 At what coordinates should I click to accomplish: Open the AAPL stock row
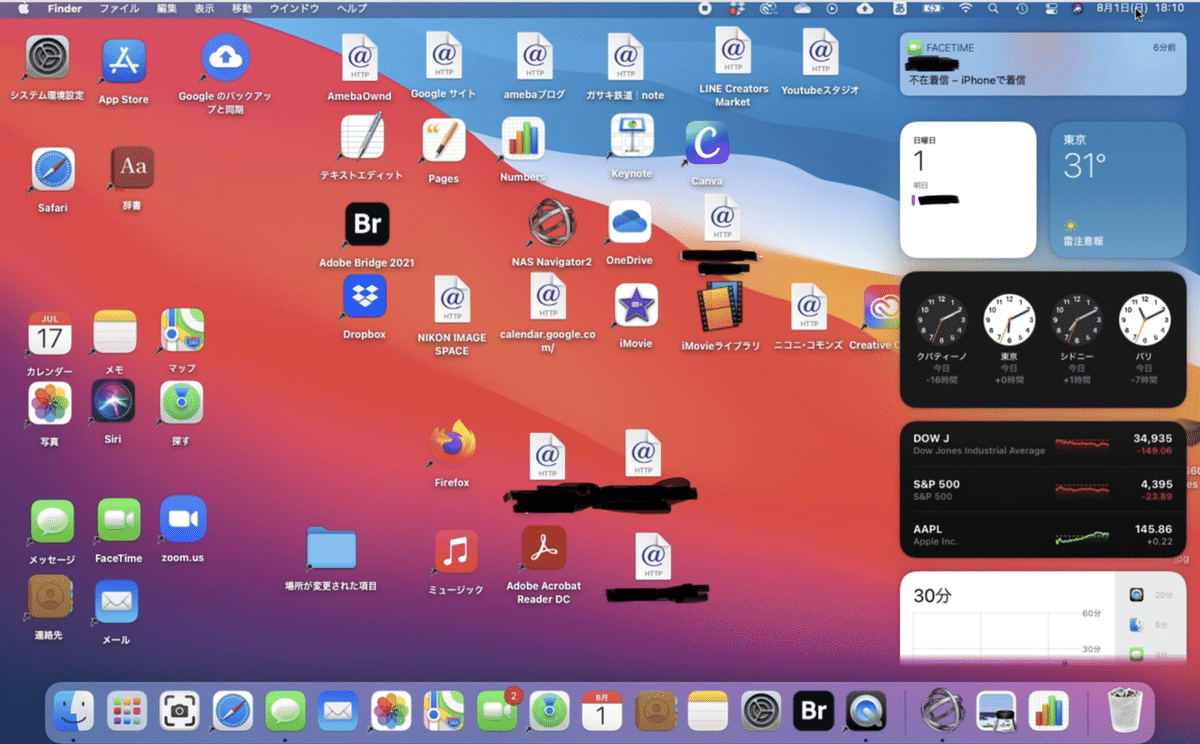pos(1043,535)
